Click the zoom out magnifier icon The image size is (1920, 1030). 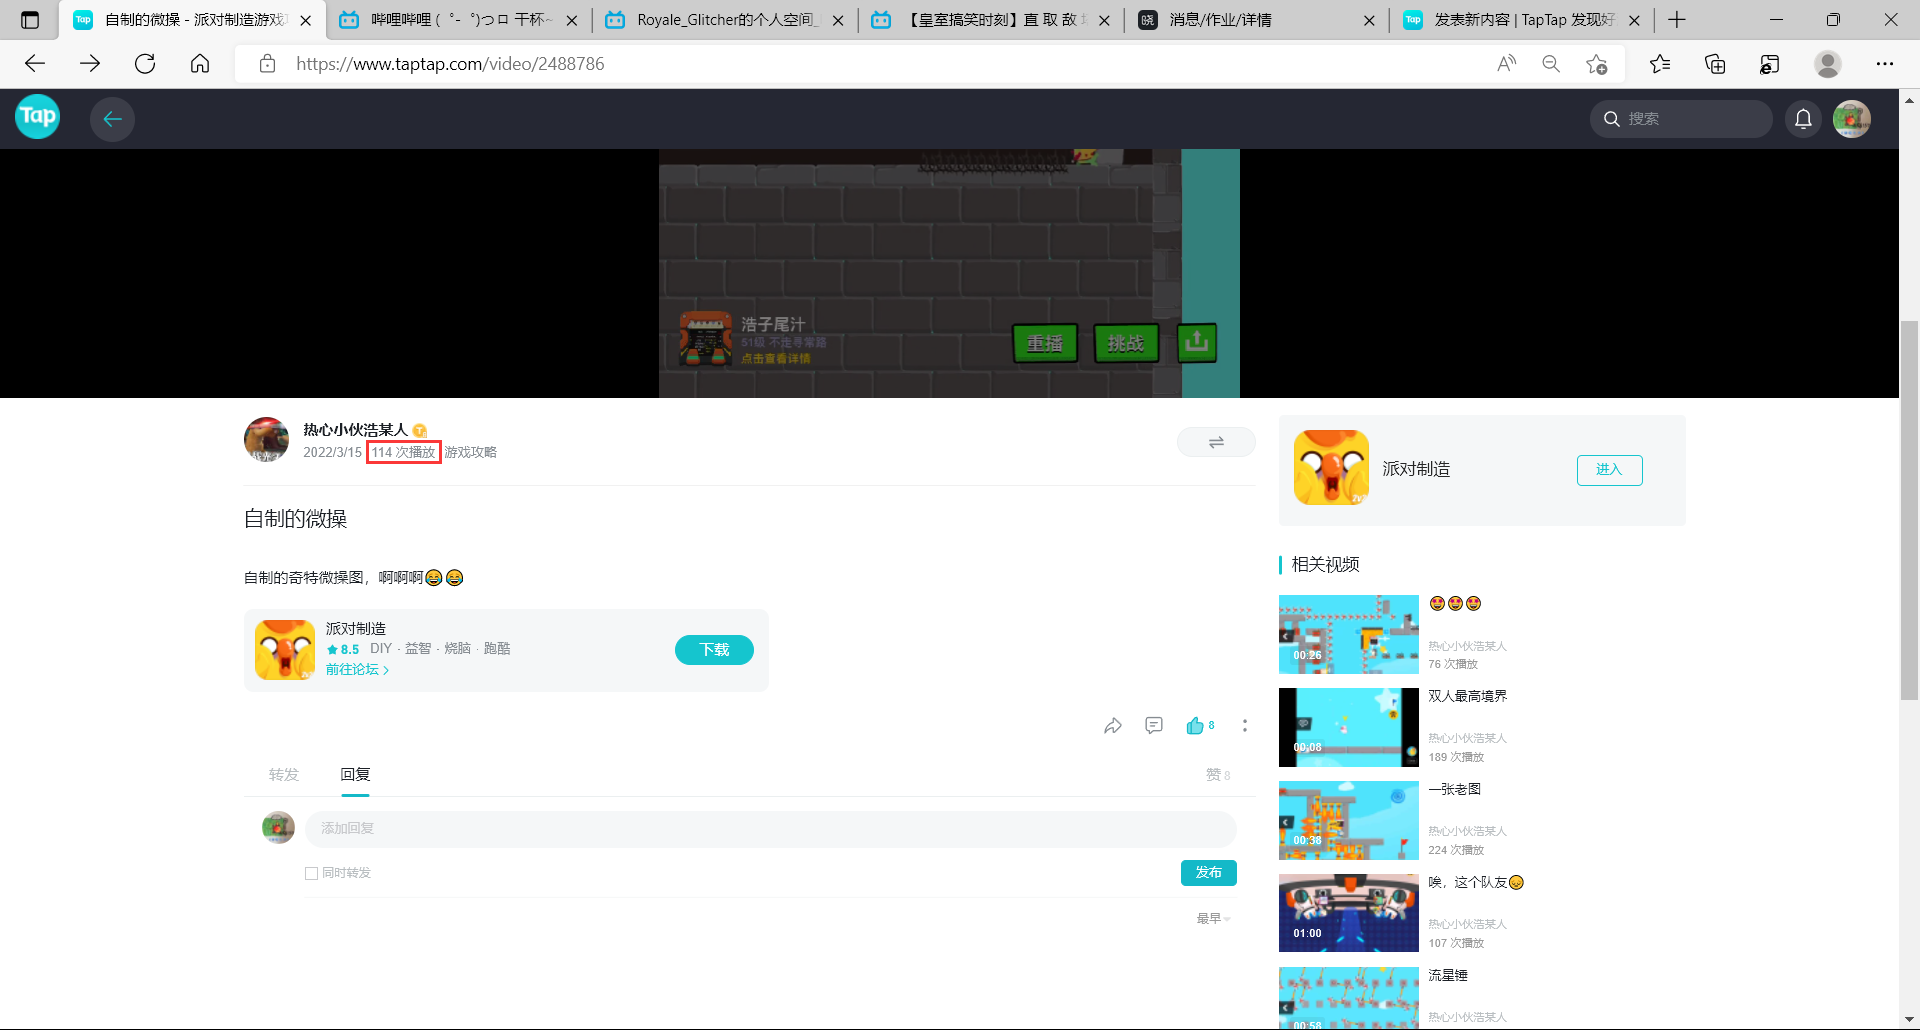click(x=1551, y=64)
